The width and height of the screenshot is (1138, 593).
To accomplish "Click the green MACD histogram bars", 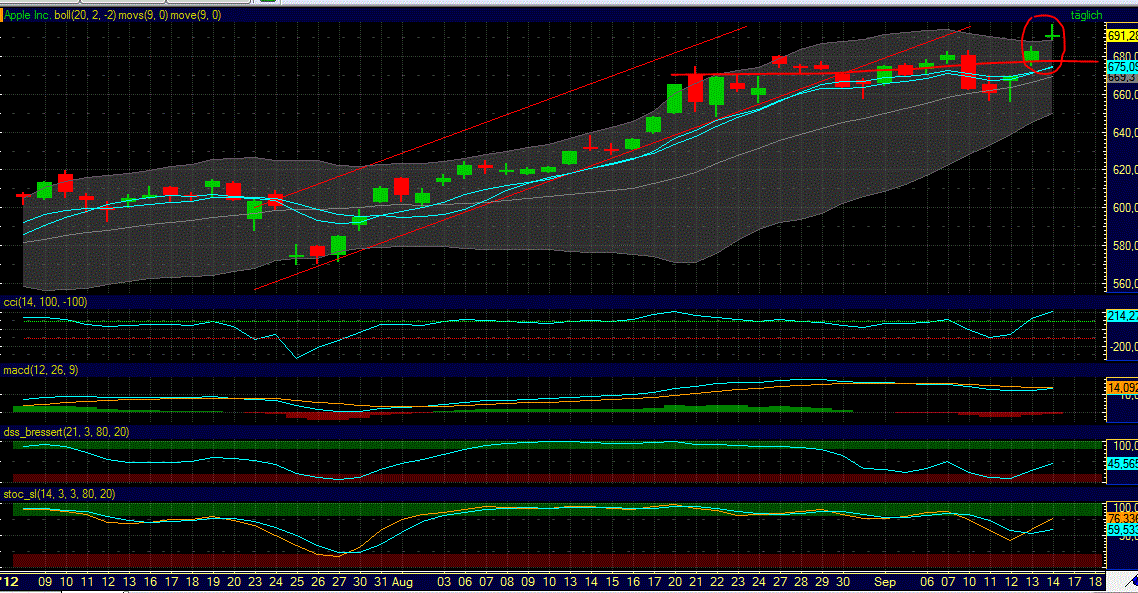I will (750, 410).
